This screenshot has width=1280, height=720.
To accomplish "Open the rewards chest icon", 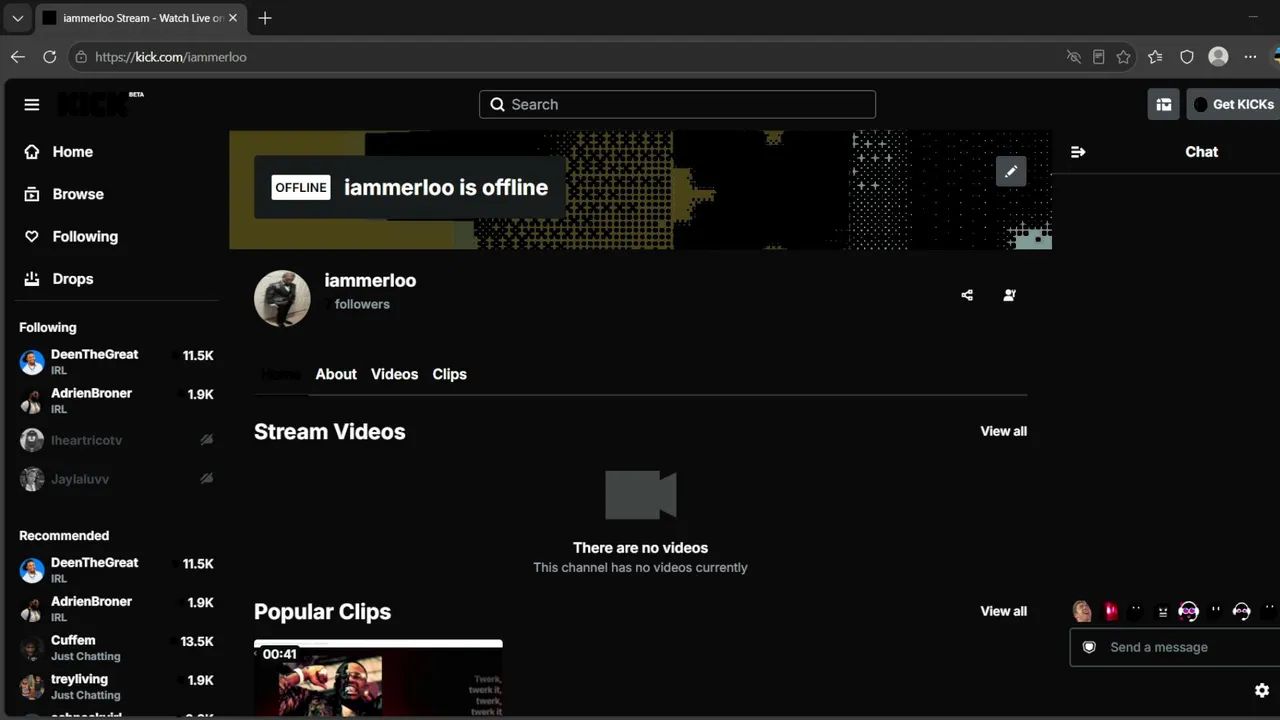I will (1163, 104).
